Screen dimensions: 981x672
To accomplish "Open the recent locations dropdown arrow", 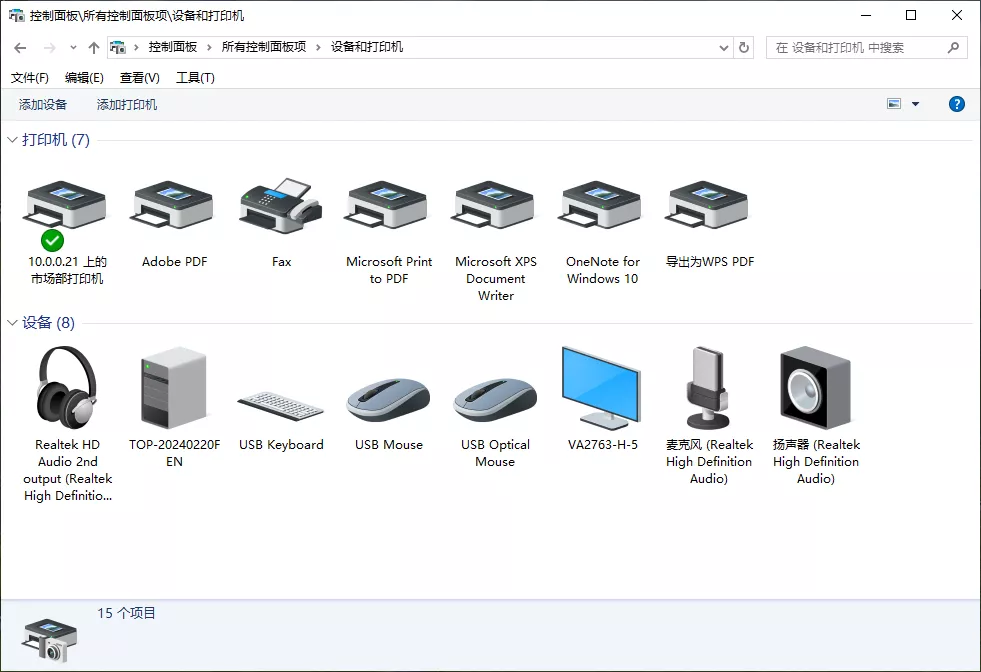I will (73, 48).
